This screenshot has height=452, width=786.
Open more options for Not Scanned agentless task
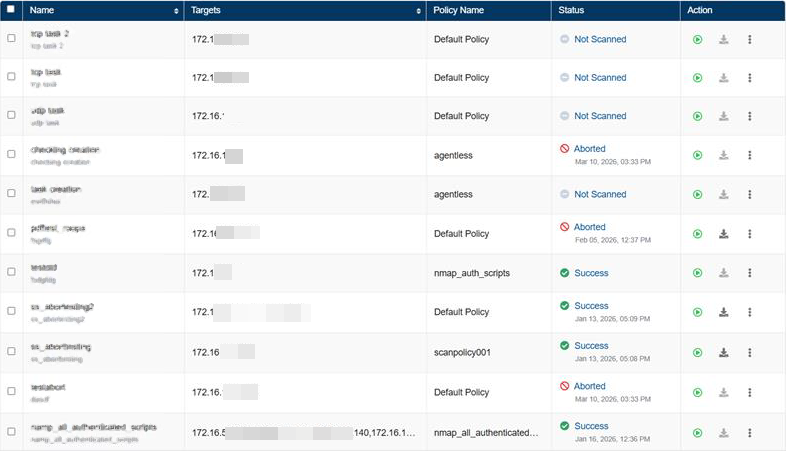(749, 194)
